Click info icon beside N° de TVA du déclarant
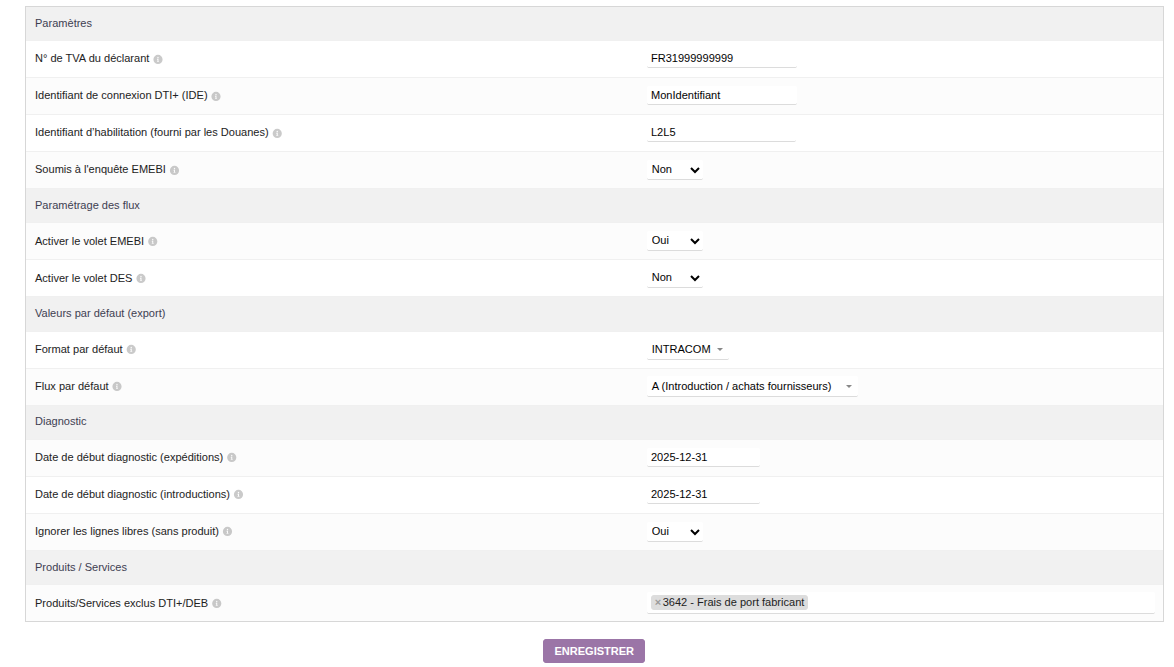The height and width of the screenshot is (667, 1174). tap(158, 59)
